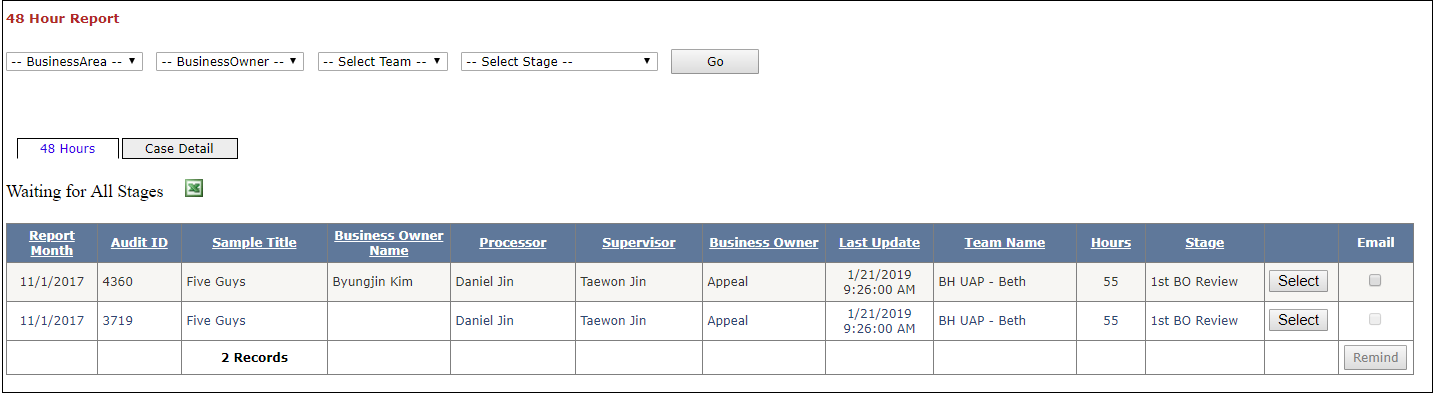Click Select for audit 4360 row
Screen dimensions: 1434x394
[x=1298, y=281]
